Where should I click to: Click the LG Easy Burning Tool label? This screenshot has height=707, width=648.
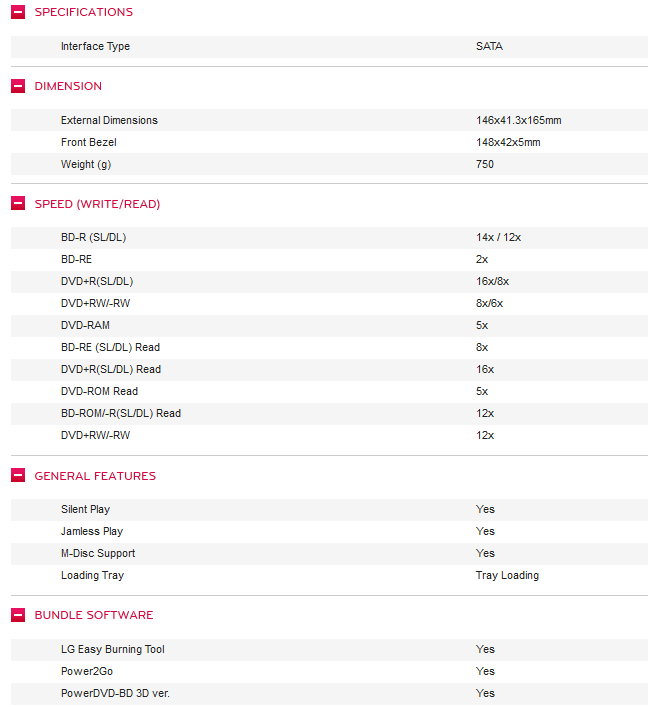pyautogui.click(x=113, y=650)
